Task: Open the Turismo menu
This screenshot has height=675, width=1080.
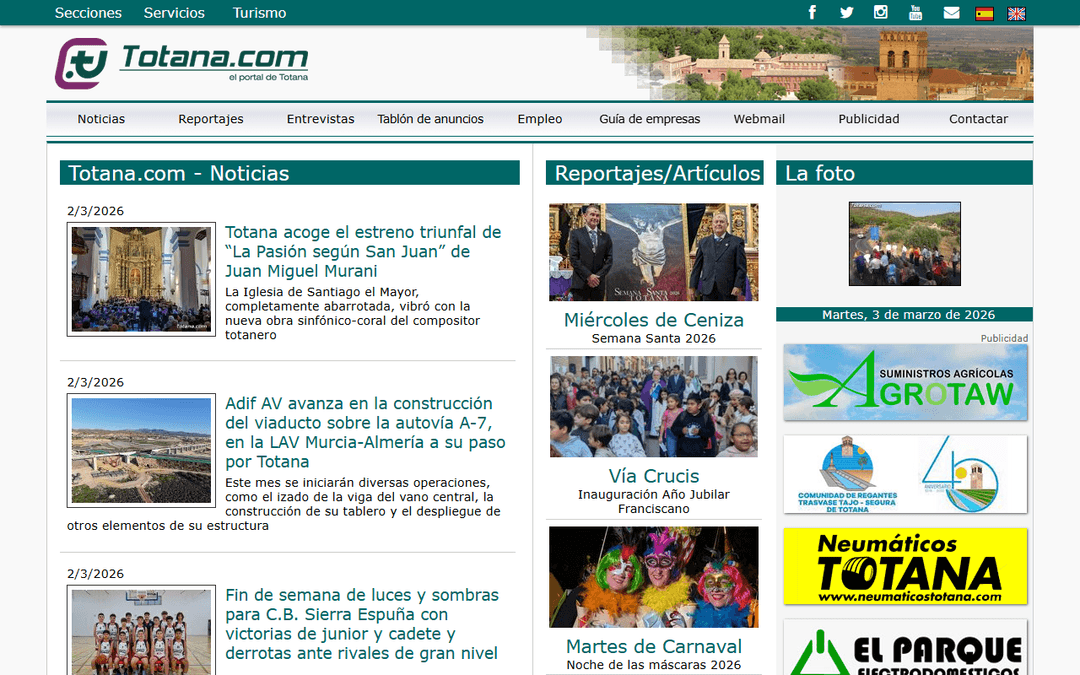Action: coord(259,12)
